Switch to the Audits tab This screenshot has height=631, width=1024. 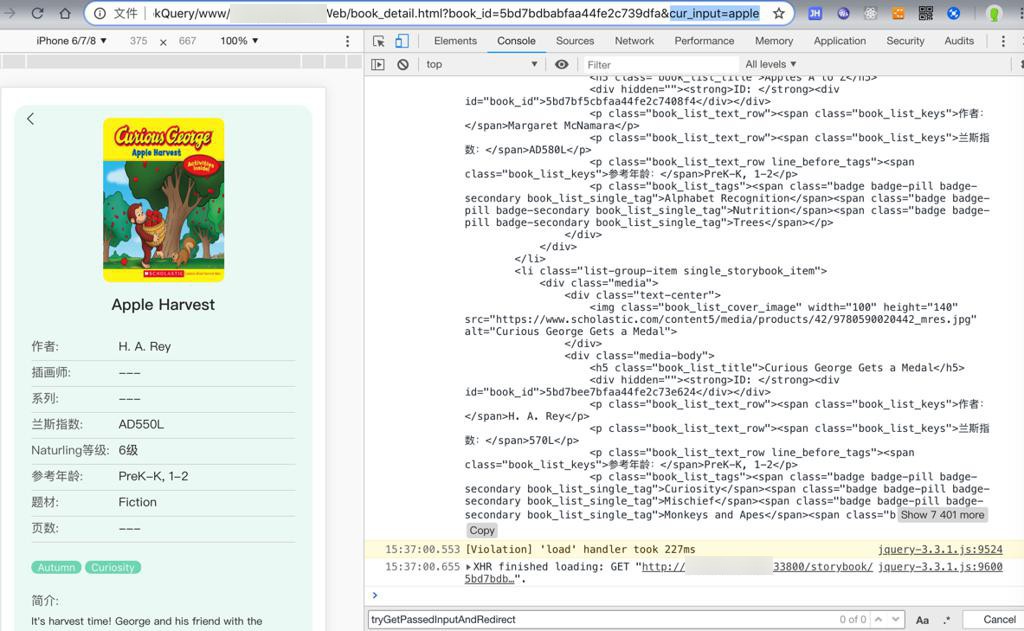[959, 40]
